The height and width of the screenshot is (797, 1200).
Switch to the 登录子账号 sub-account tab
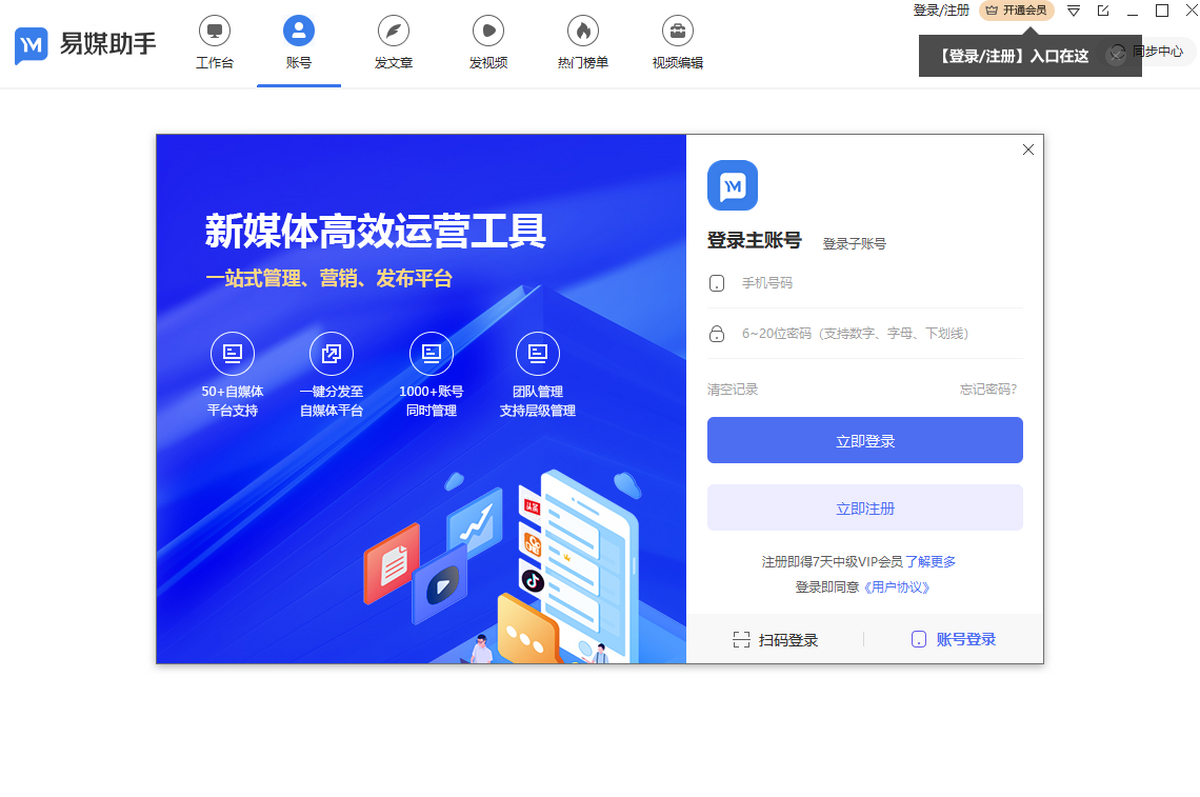pos(855,243)
